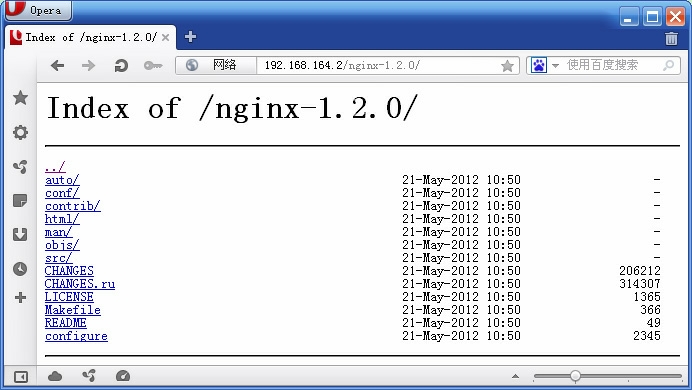This screenshot has width=692, height=390.
Task: Click the README file size 49
Action: click(654, 323)
